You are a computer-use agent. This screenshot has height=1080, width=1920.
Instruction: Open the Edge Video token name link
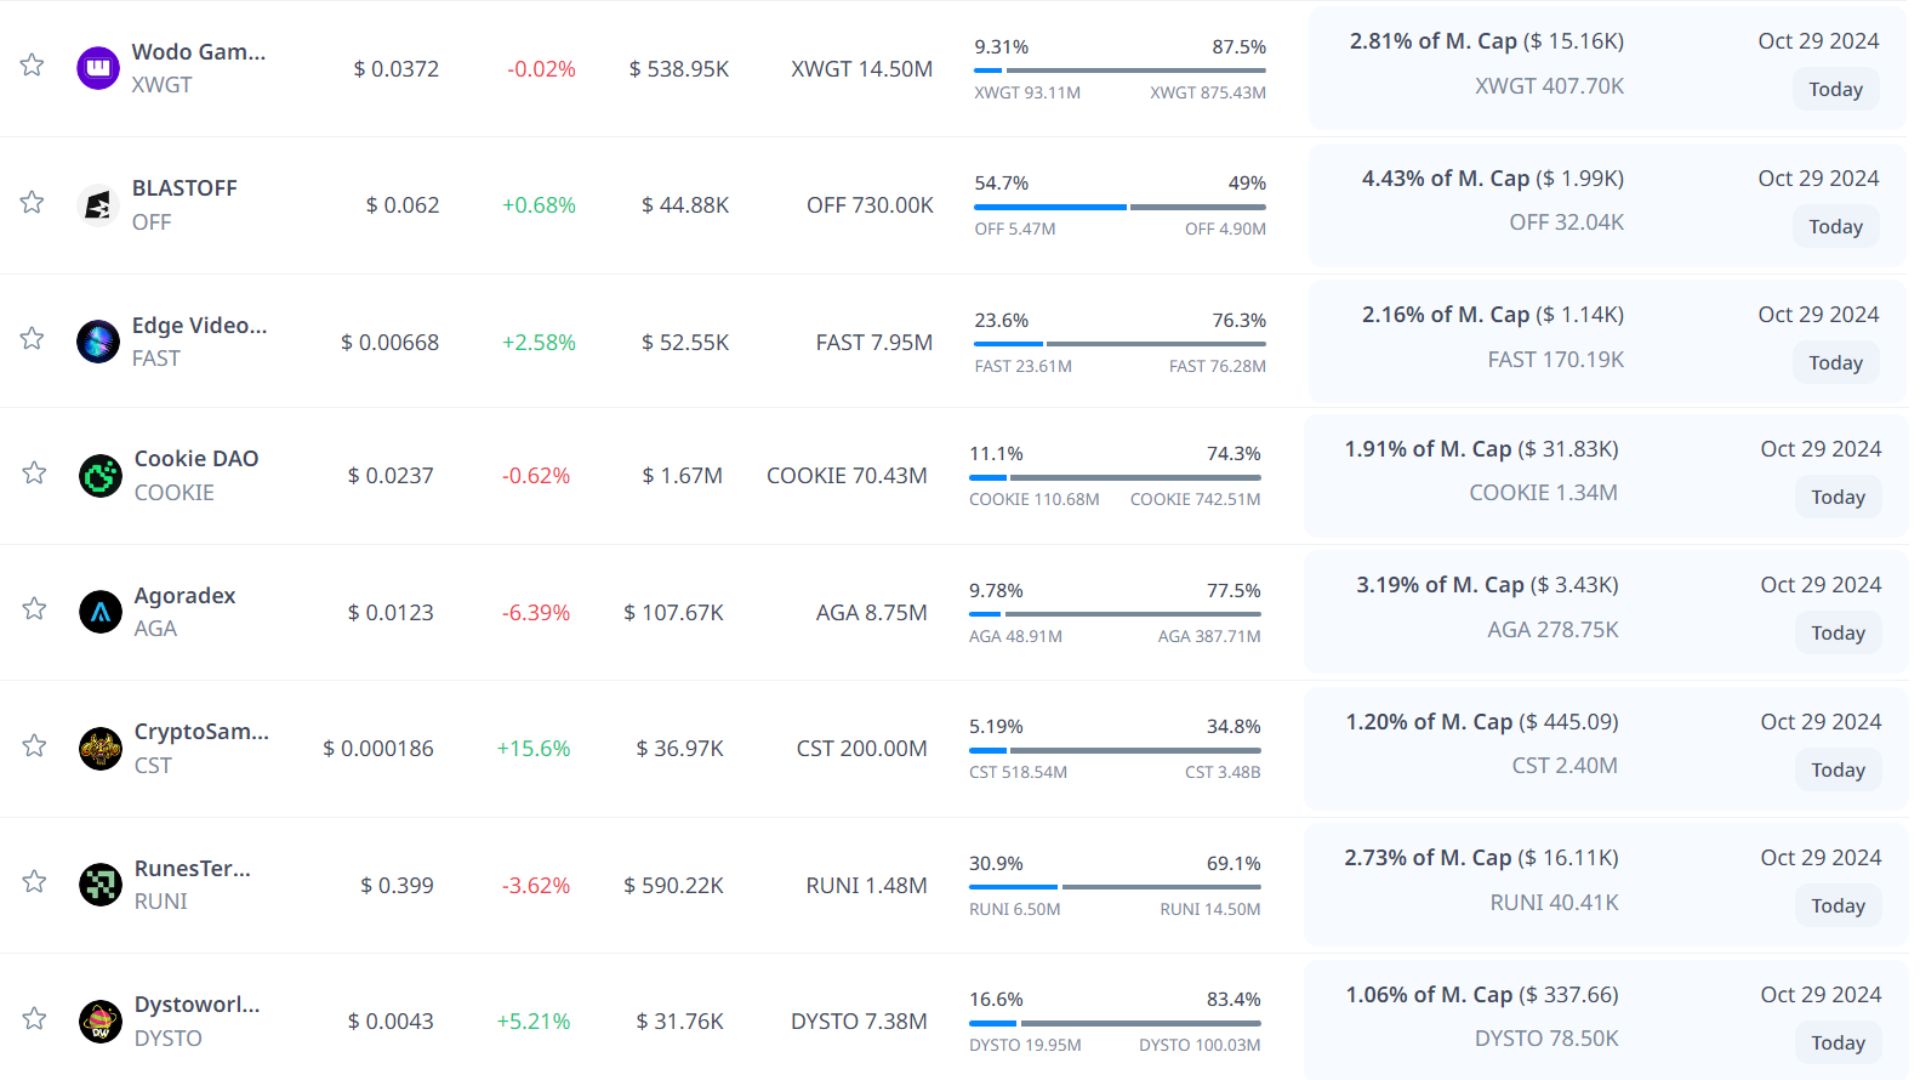click(199, 326)
